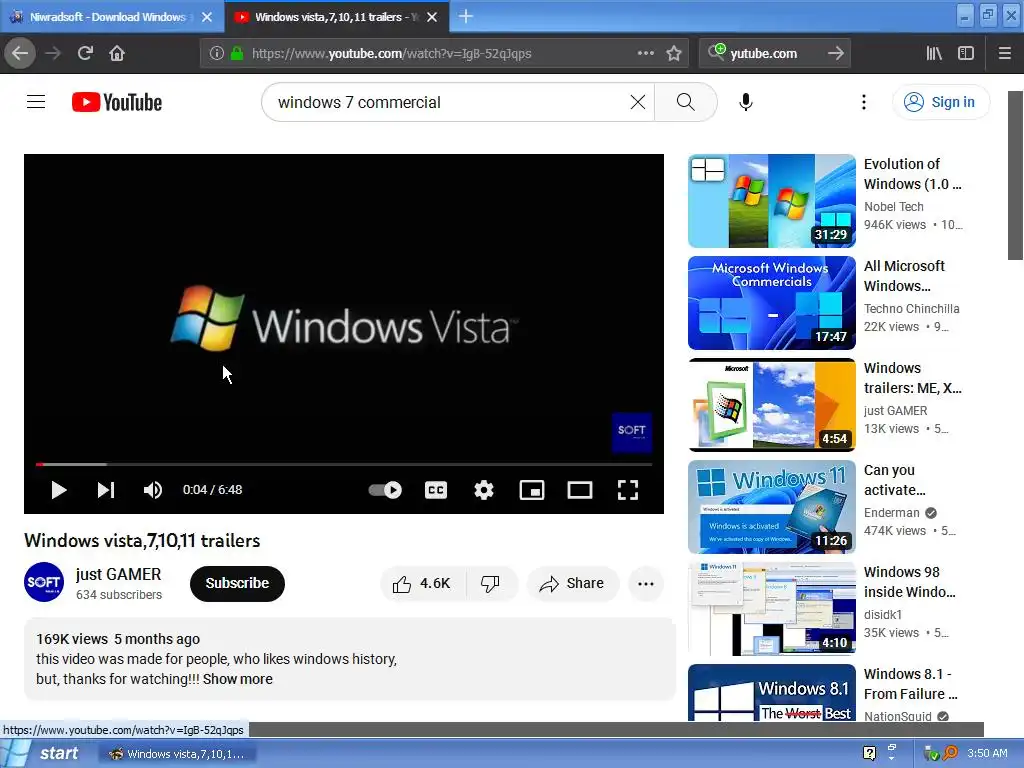Submit browser search with arrow button

[x=835, y=54]
